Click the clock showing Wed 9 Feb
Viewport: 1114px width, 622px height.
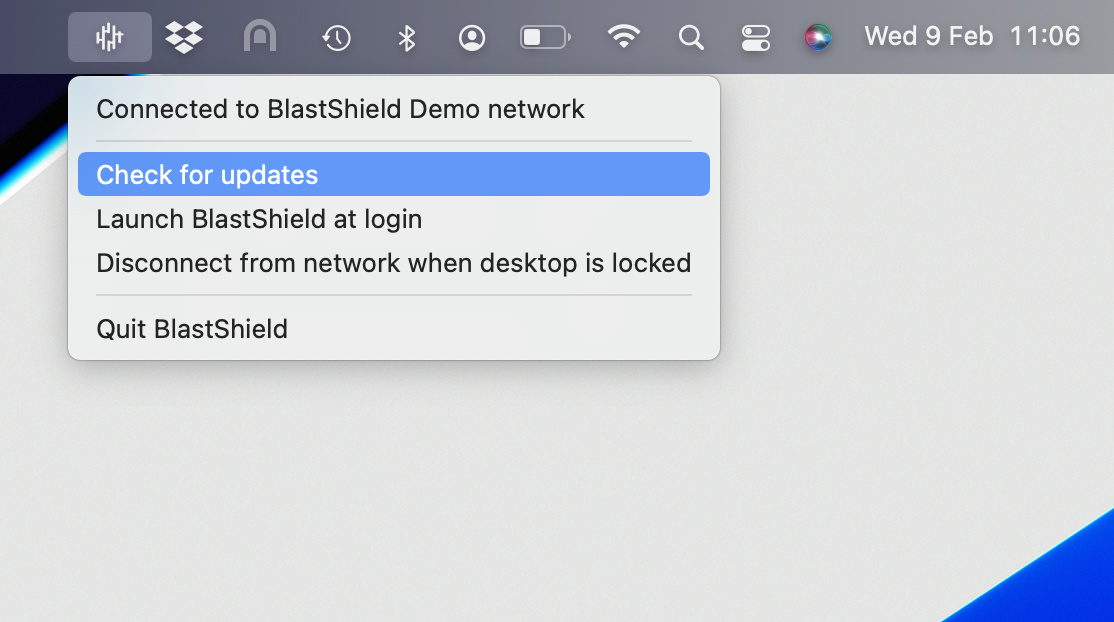point(929,36)
